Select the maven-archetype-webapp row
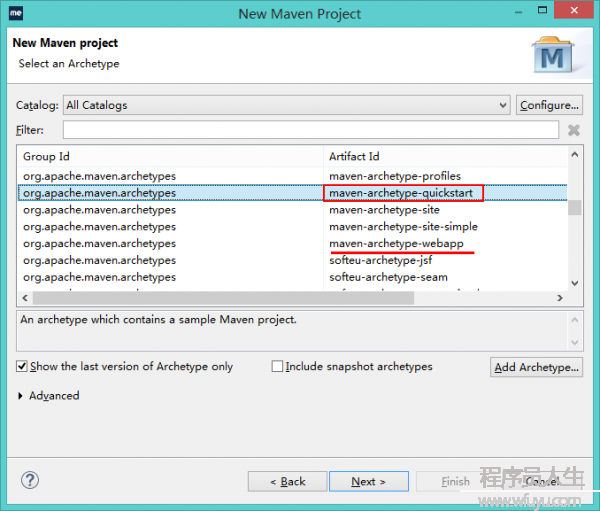The height and width of the screenshot is (511, 600). tap(293, 243)
